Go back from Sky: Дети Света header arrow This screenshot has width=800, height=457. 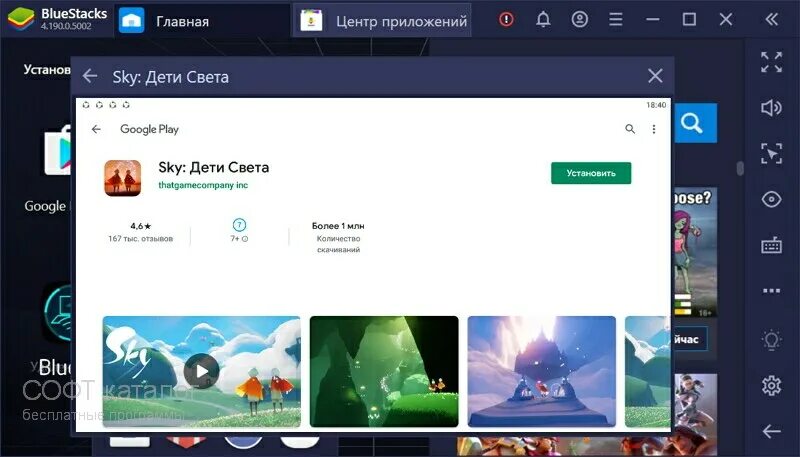[x=90, y=76]
